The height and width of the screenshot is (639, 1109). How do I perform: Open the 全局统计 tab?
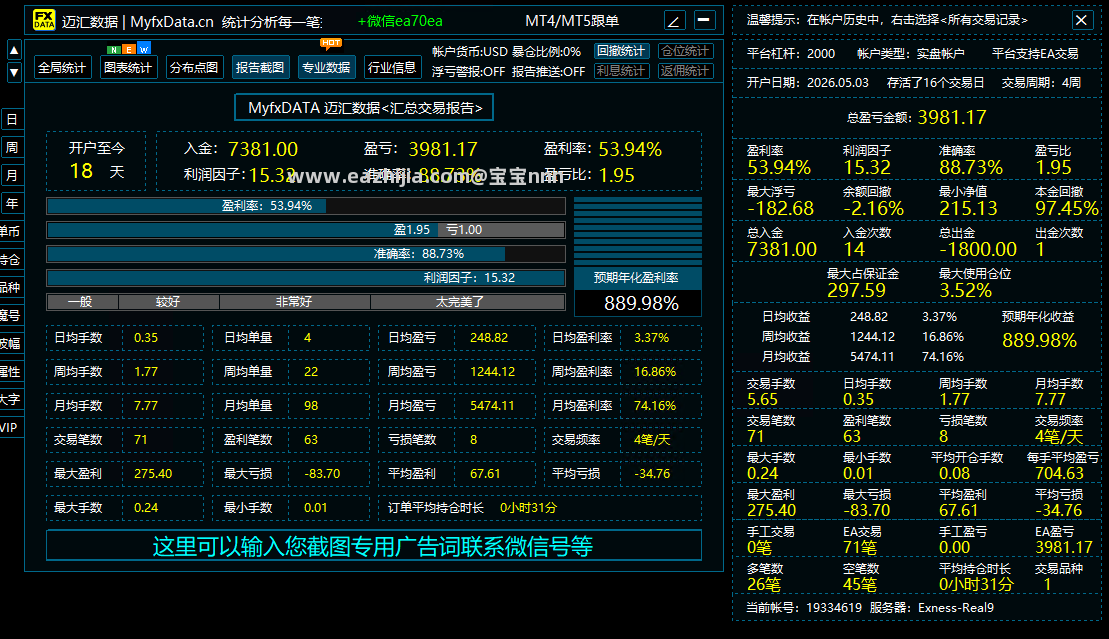tap(62, 67)
